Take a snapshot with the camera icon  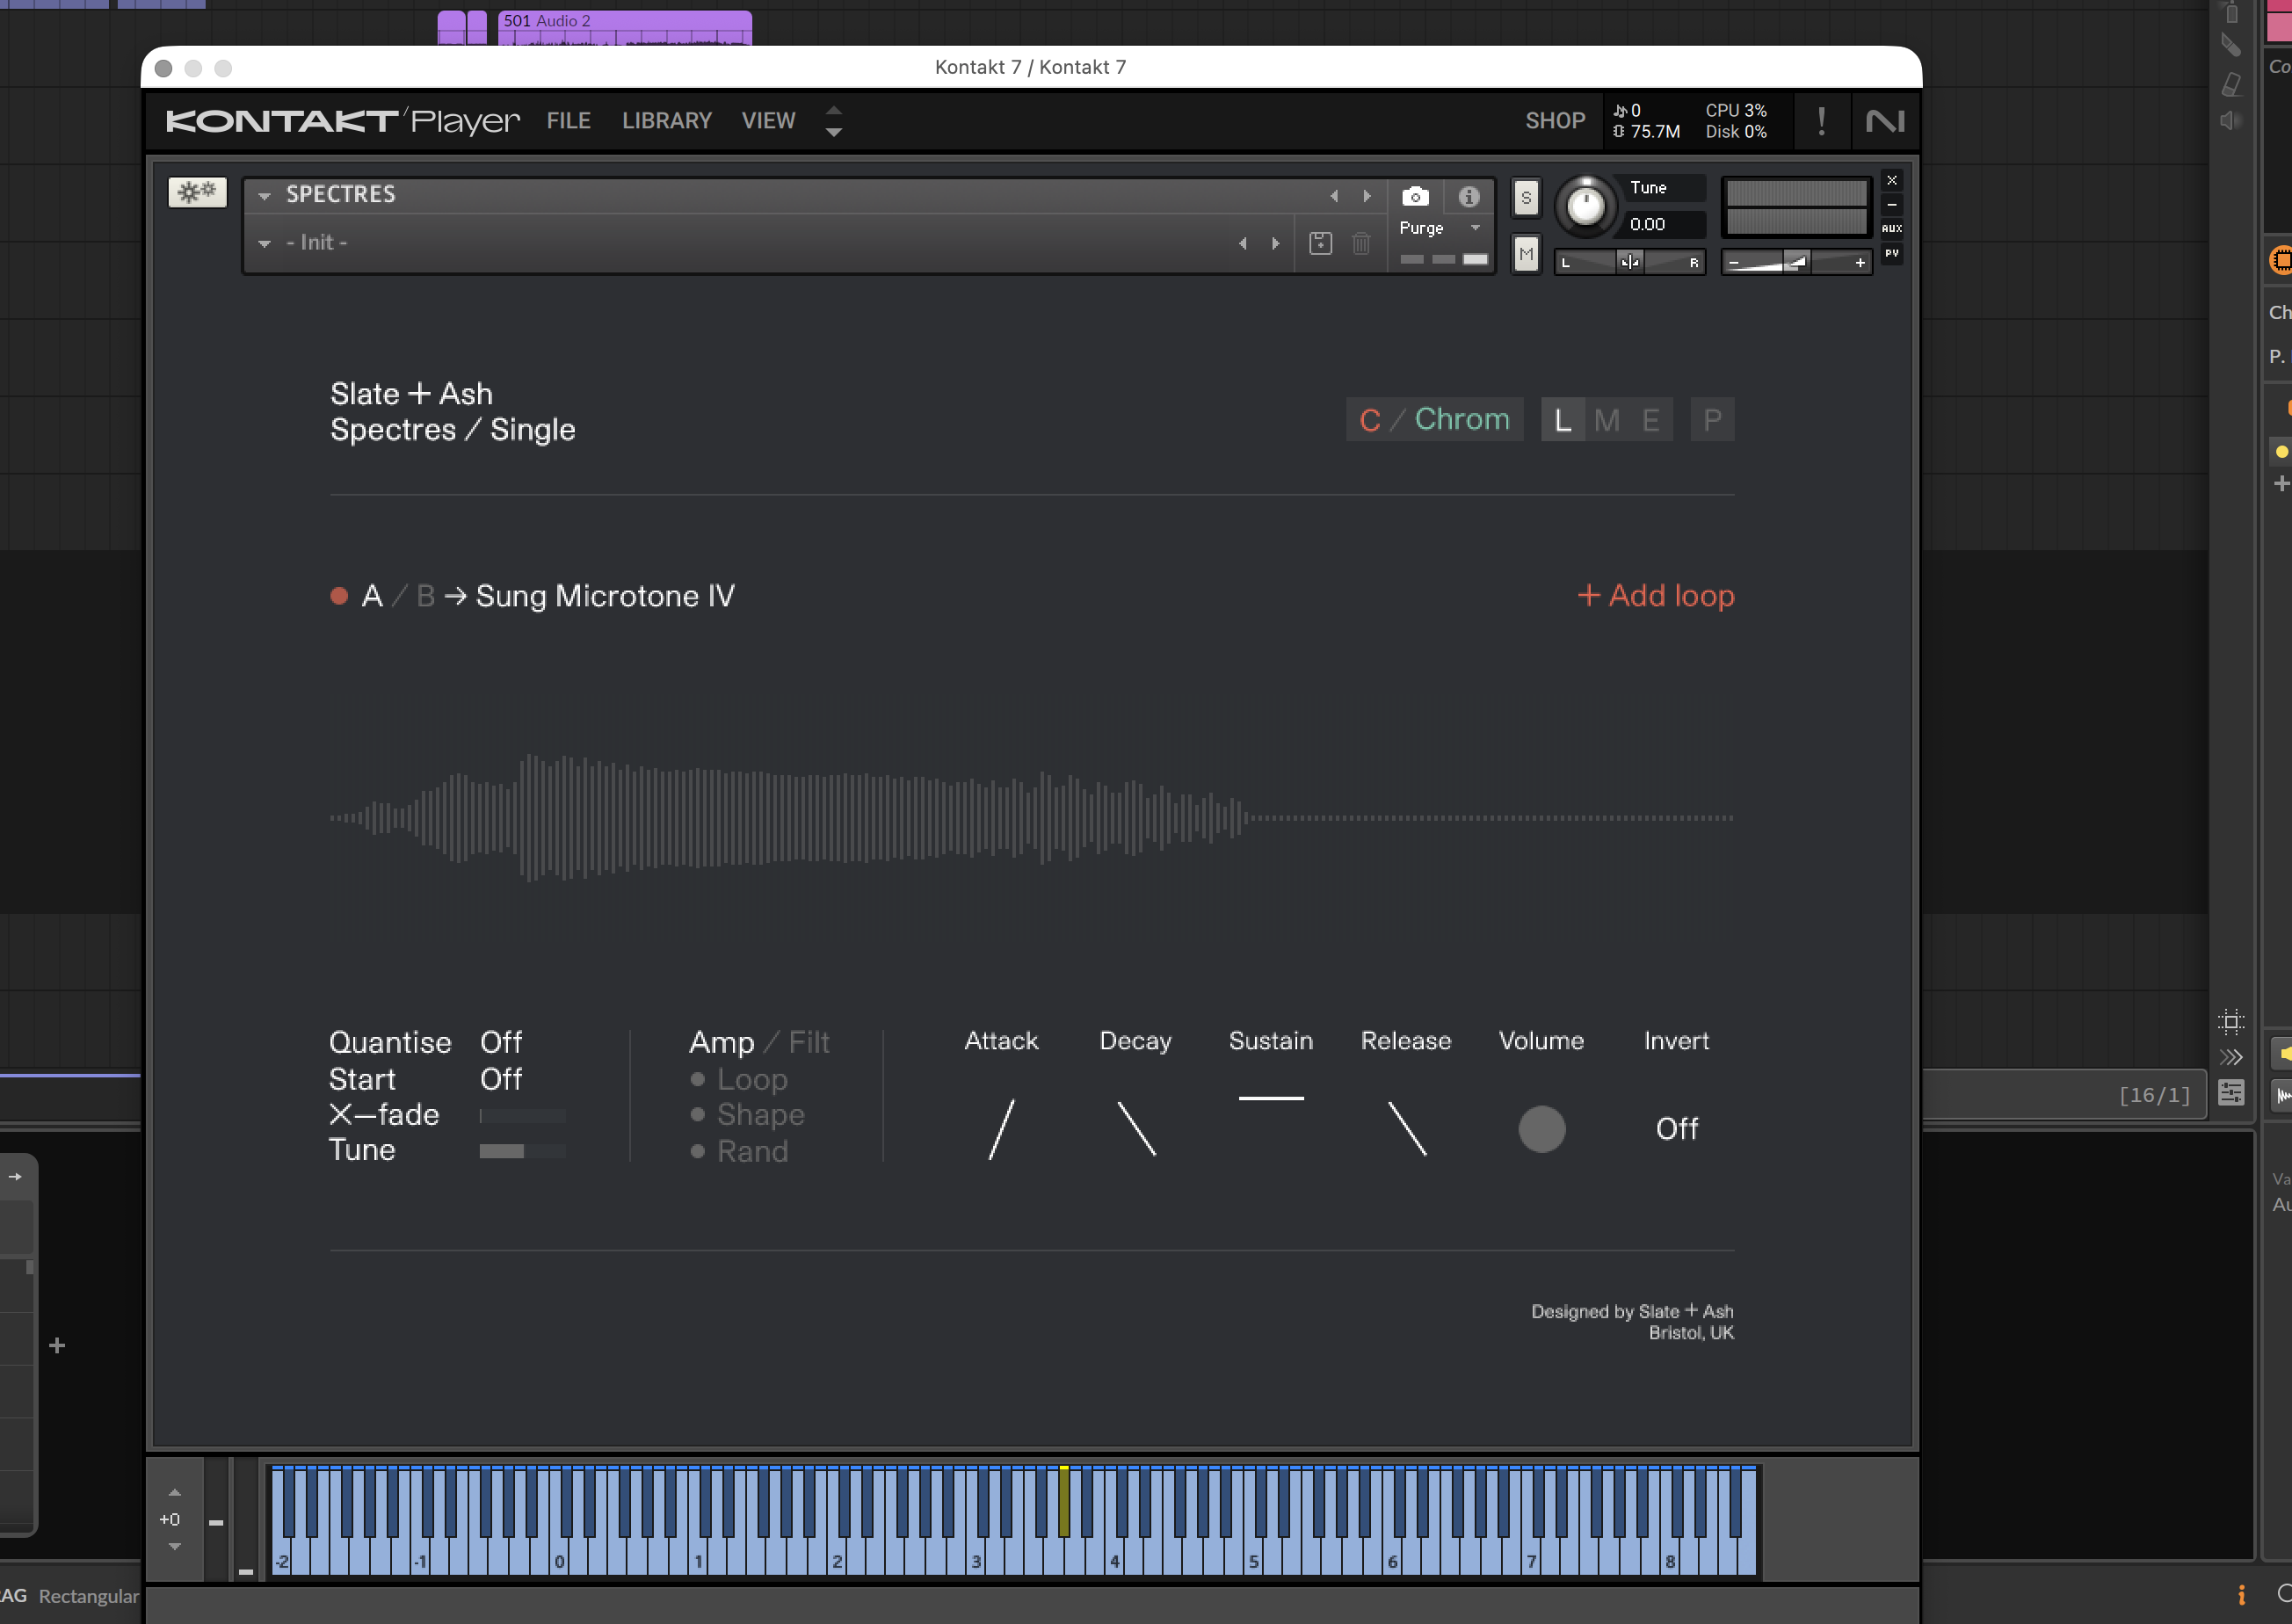[x=1415, y=196]
